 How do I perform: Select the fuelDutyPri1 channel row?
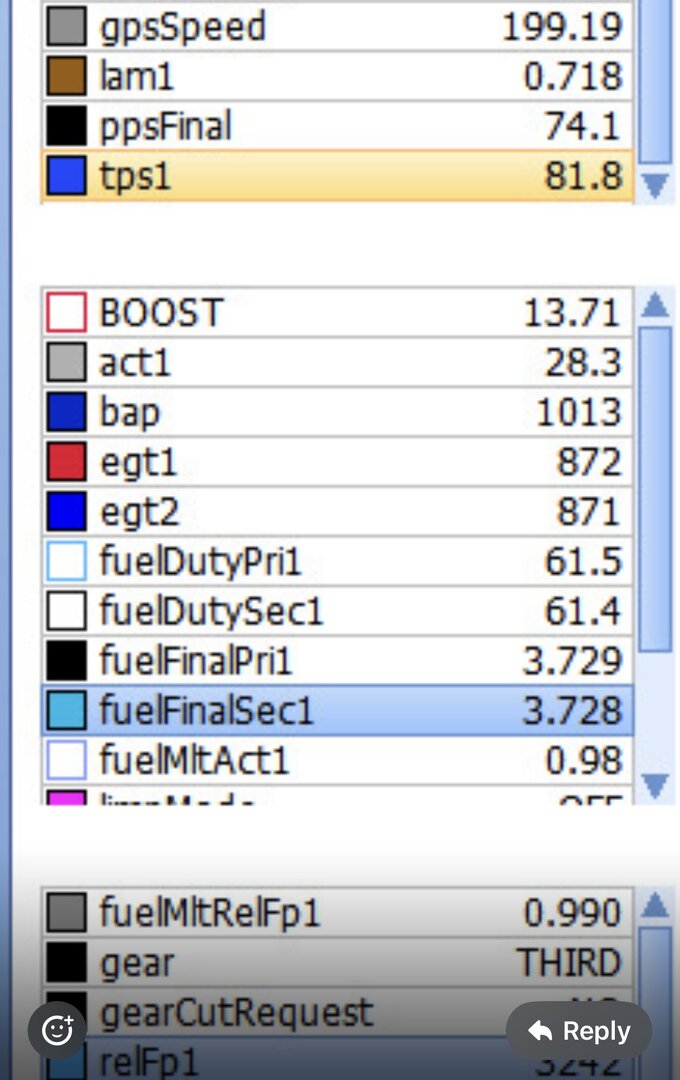[338, 561]
